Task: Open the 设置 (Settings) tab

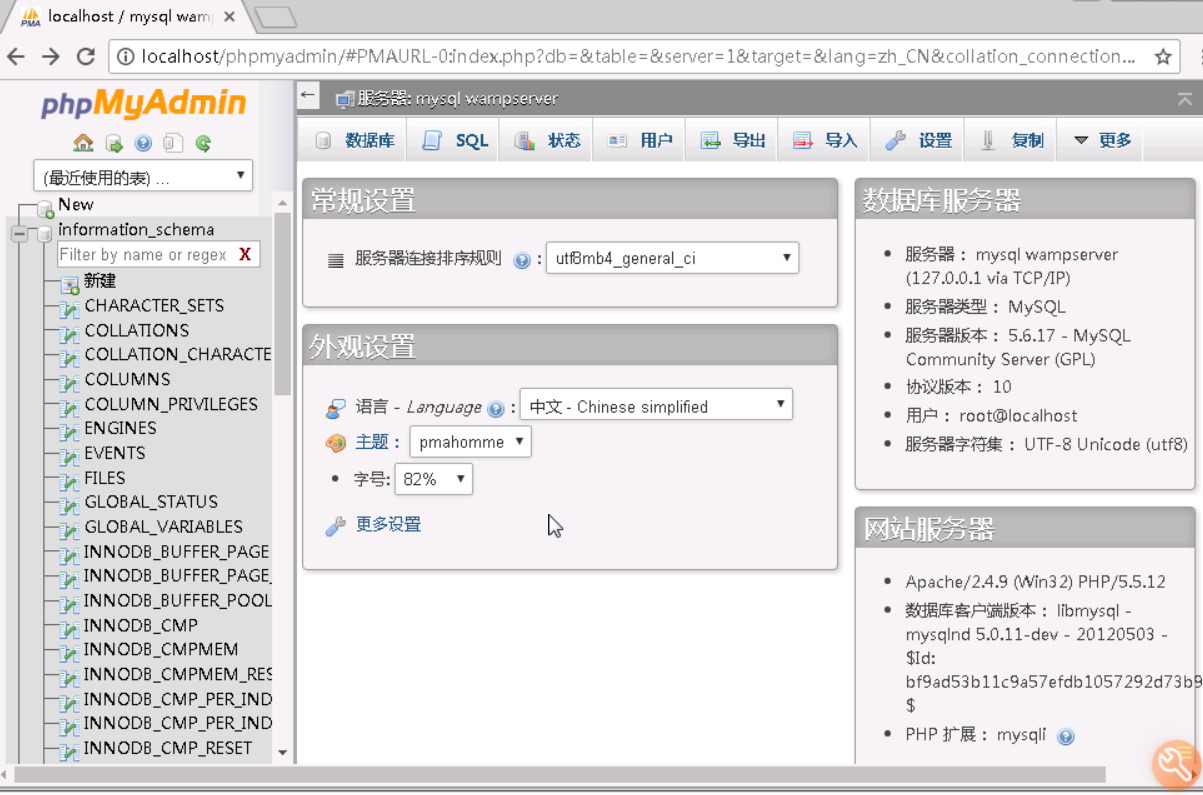Action: coord(918,141)
